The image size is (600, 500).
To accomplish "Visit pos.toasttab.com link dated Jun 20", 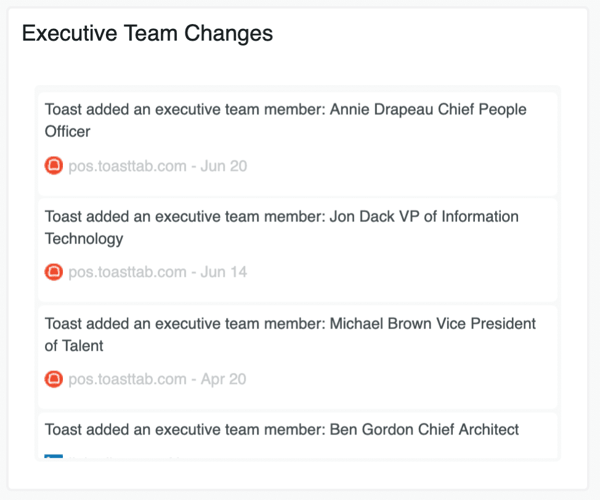I will coord(127,166).
